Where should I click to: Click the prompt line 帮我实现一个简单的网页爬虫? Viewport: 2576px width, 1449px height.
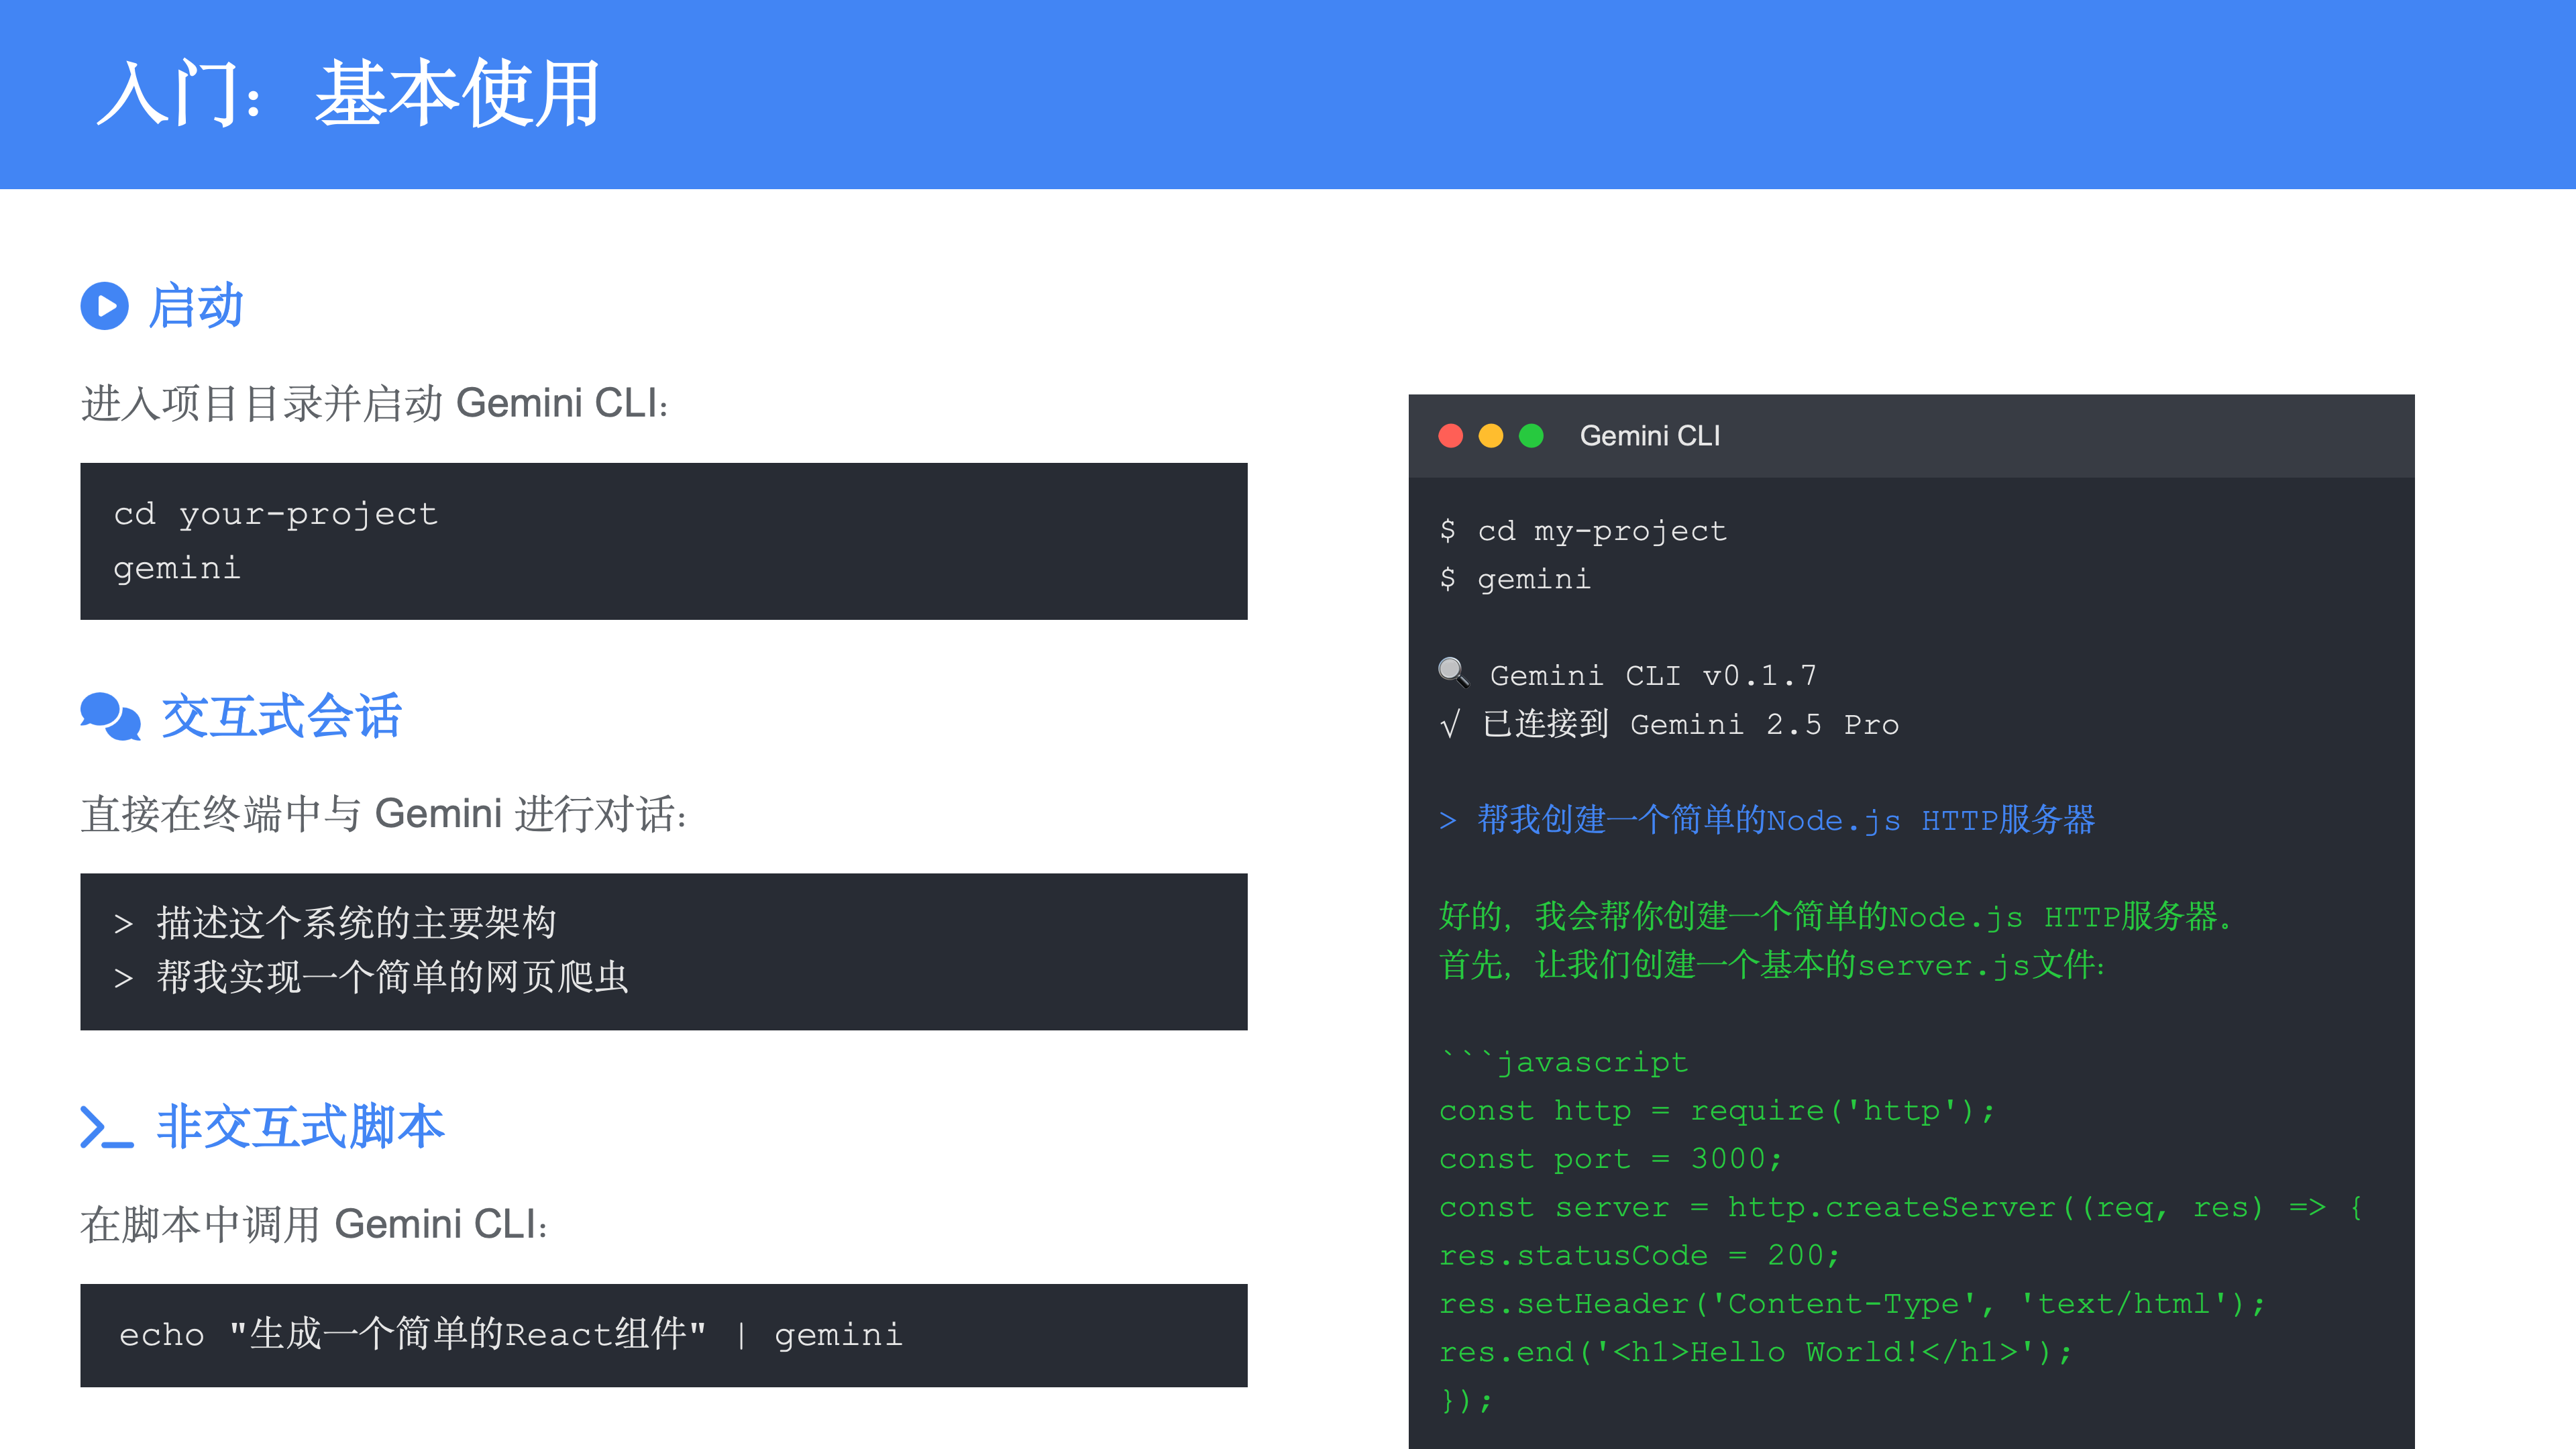coord(371,977)
